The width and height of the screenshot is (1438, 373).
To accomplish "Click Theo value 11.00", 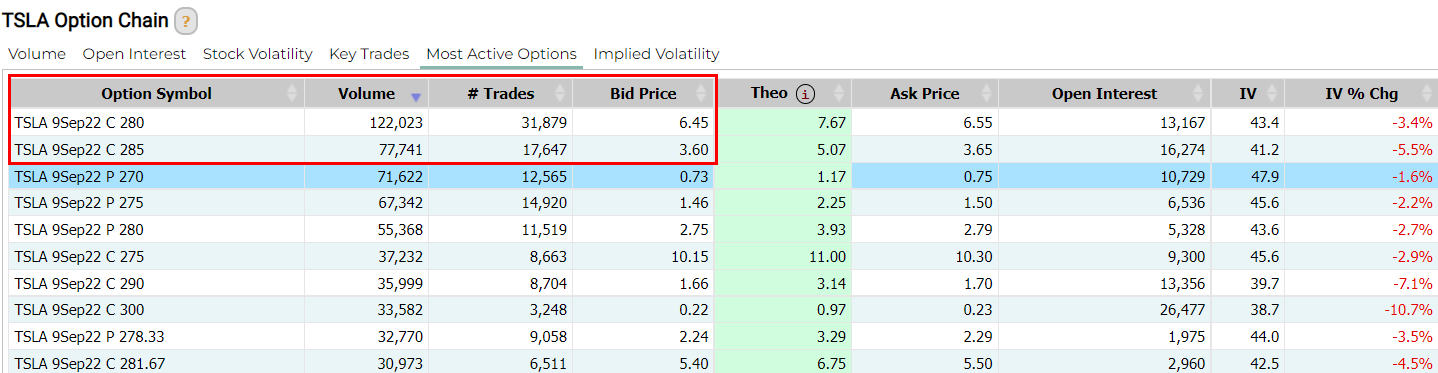I will pyautogui.click(x=827, y=257).
